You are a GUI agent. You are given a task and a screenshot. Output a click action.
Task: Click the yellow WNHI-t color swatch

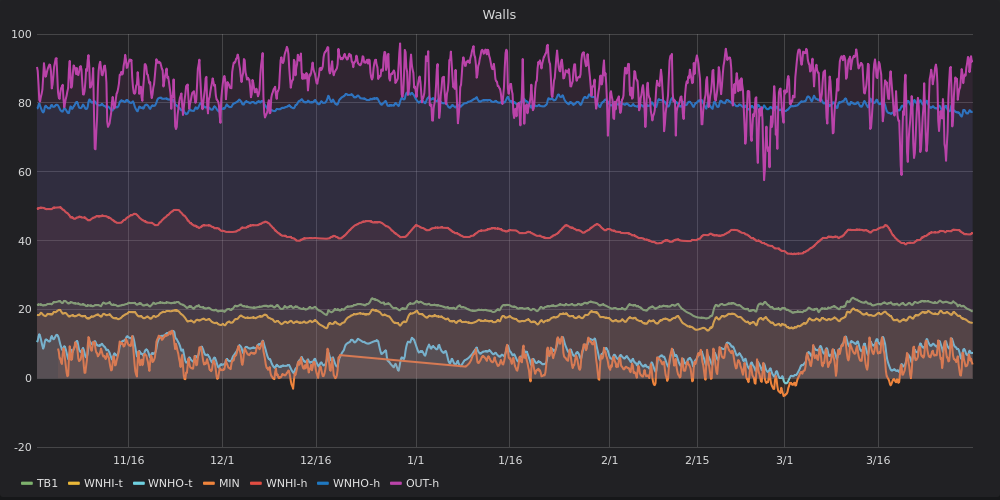click(74, 484)
